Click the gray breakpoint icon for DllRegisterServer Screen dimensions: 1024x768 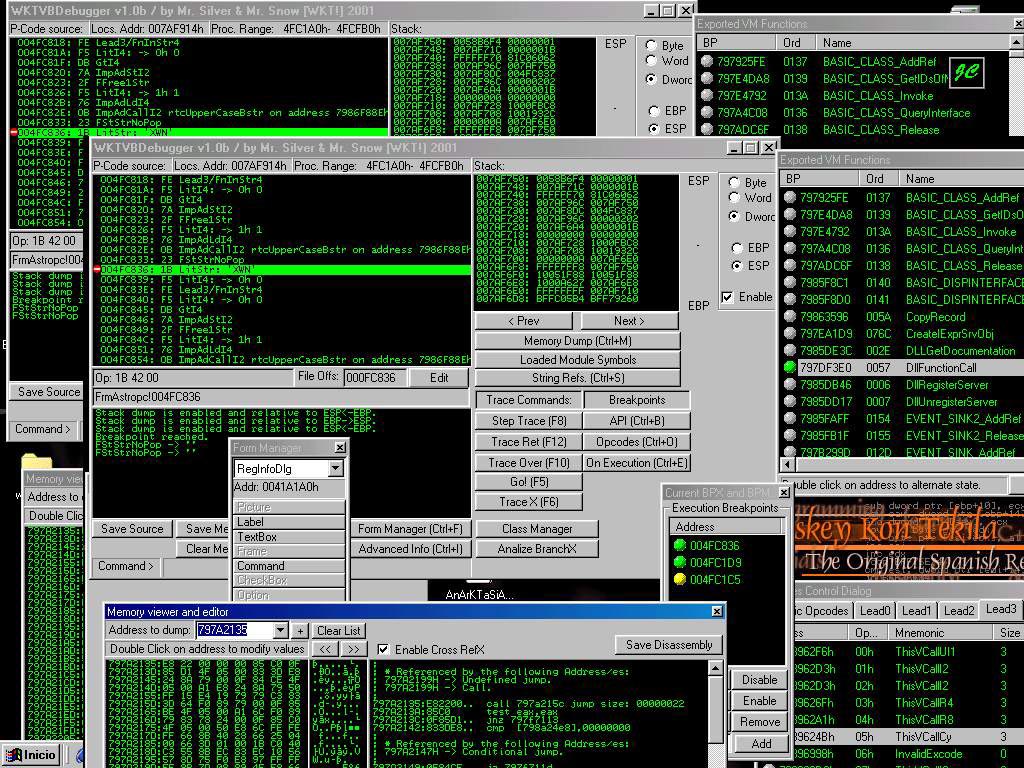point(790,385)
